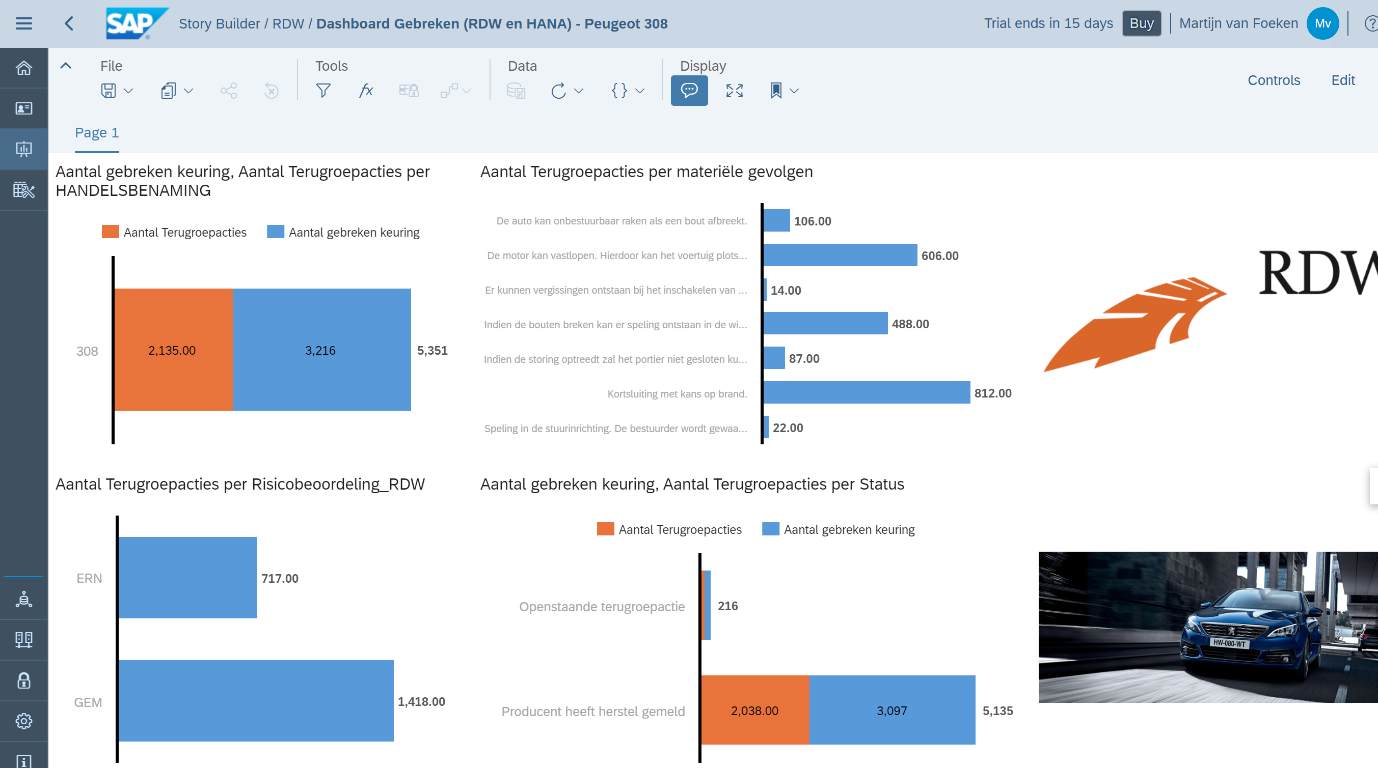
Task: Open the Info sidebar icon
Action: [24, 760]
